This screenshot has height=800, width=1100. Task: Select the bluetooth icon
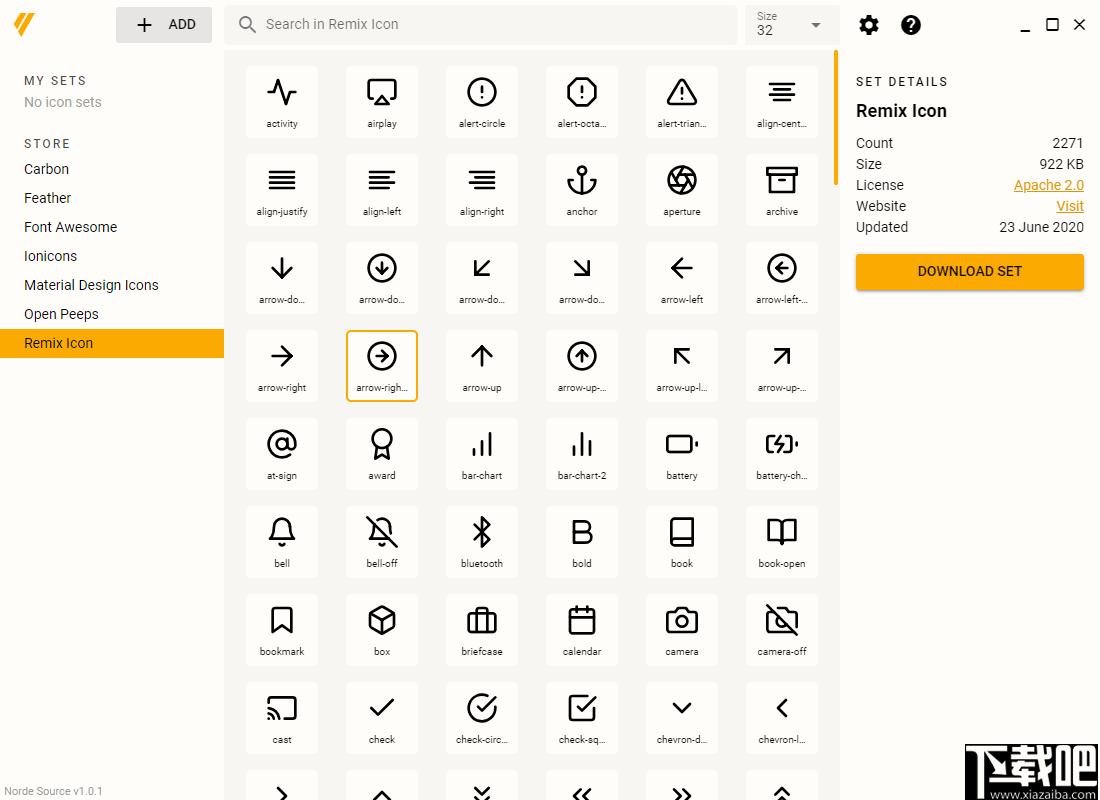pos(482,542)
